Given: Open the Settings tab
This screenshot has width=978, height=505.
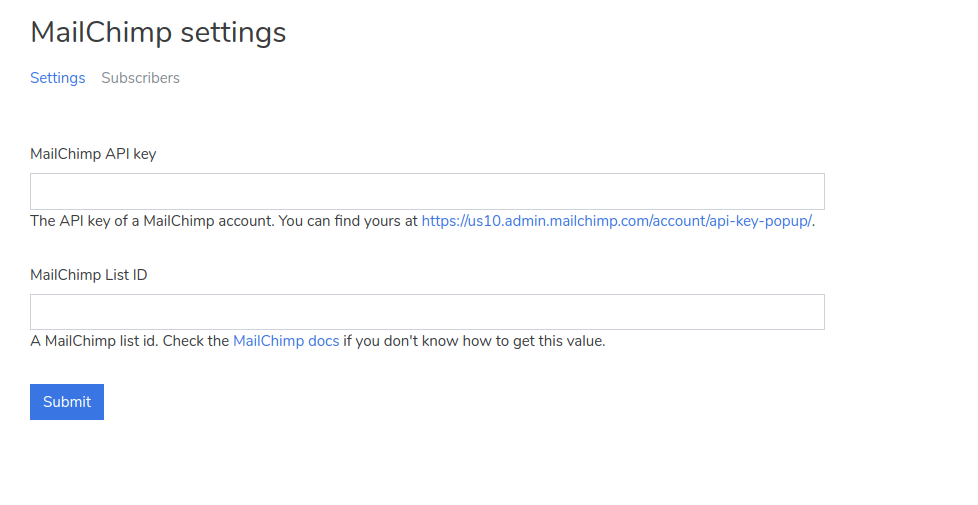Looking at the screenshot, I should click(57, 78).
